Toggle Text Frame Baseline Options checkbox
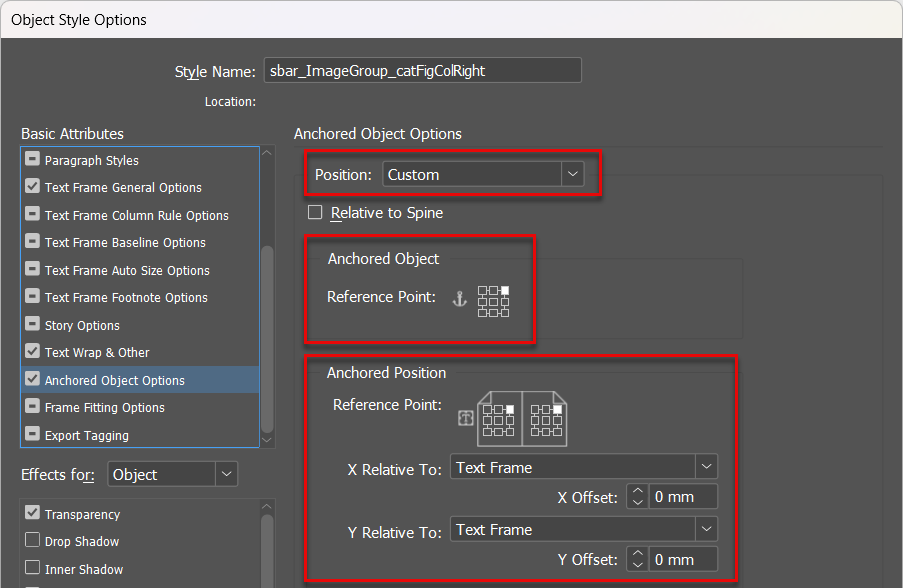 pos(33,241)
